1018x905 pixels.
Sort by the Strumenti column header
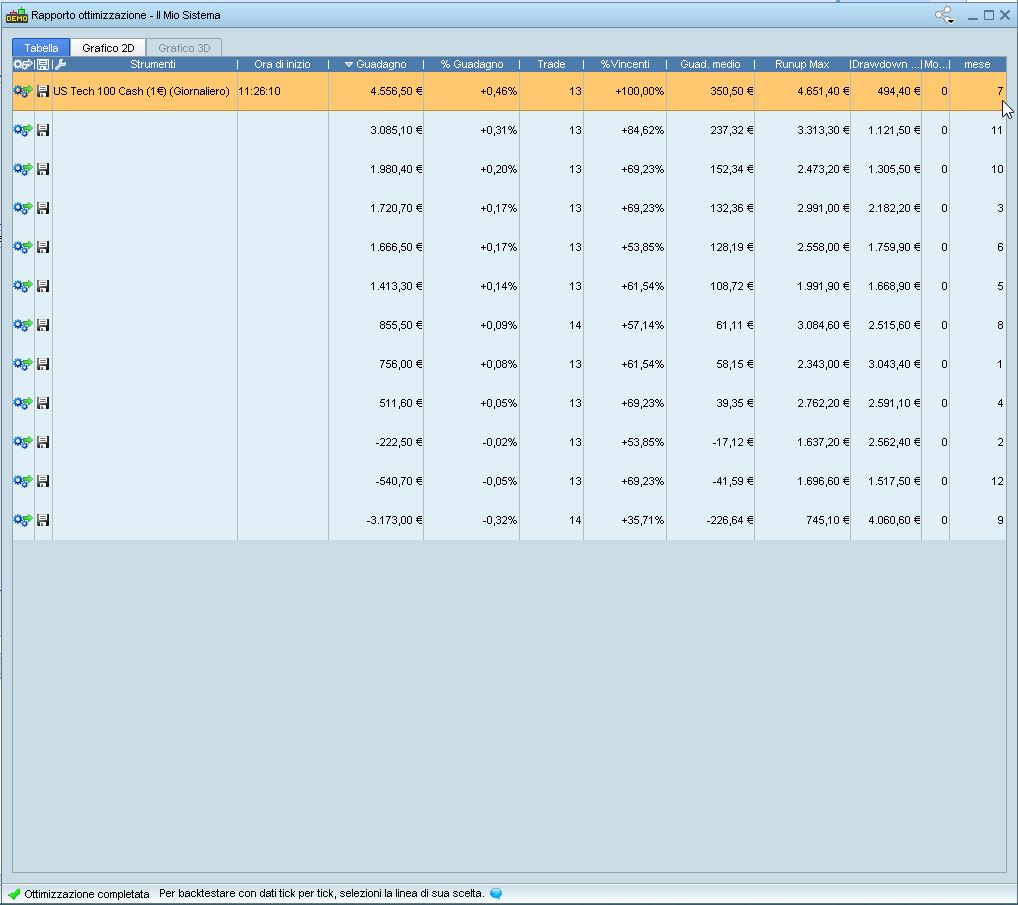(x=153, y=64)
